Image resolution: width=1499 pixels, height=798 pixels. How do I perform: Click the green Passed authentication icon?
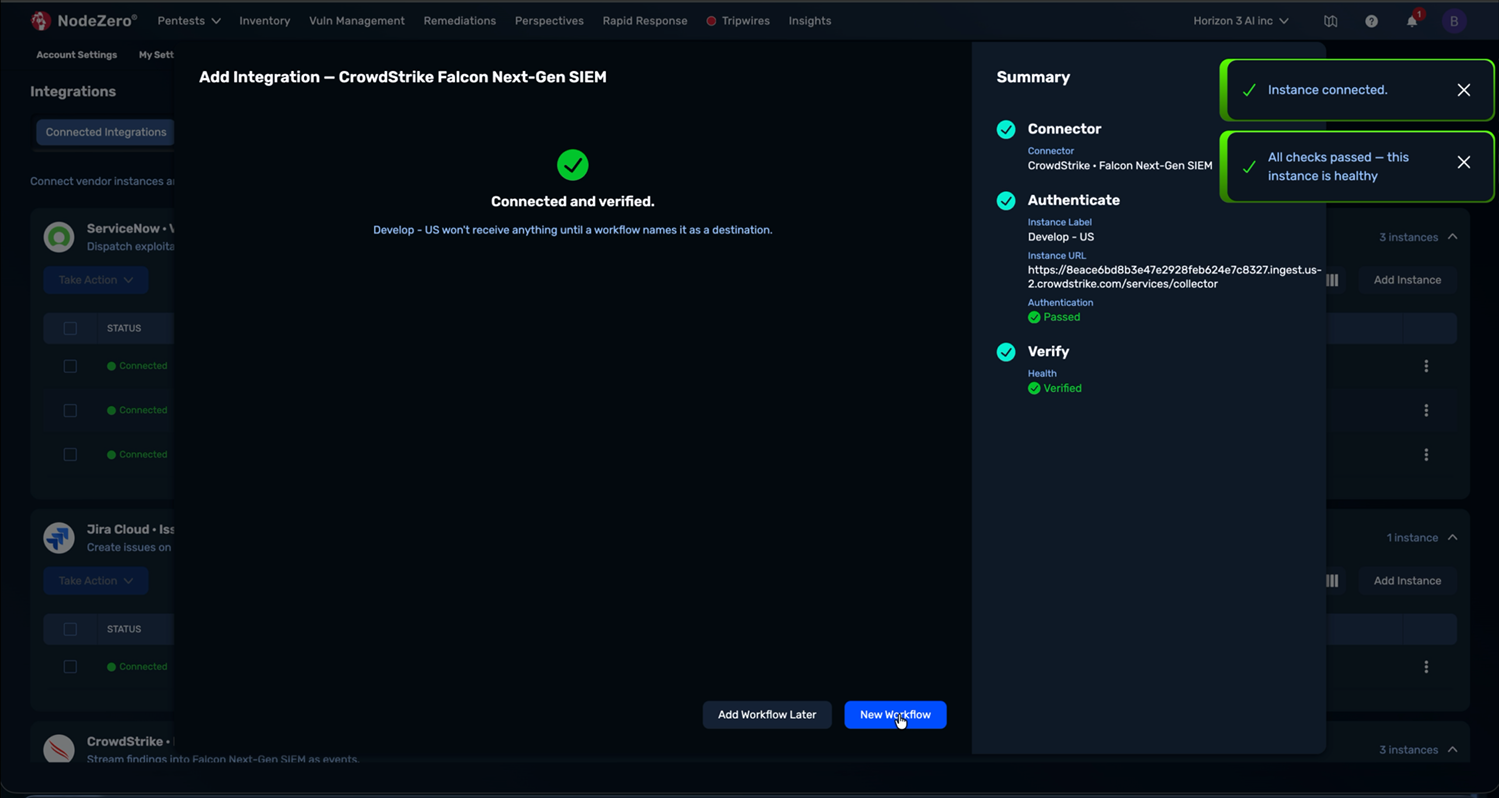(1034, 317)
